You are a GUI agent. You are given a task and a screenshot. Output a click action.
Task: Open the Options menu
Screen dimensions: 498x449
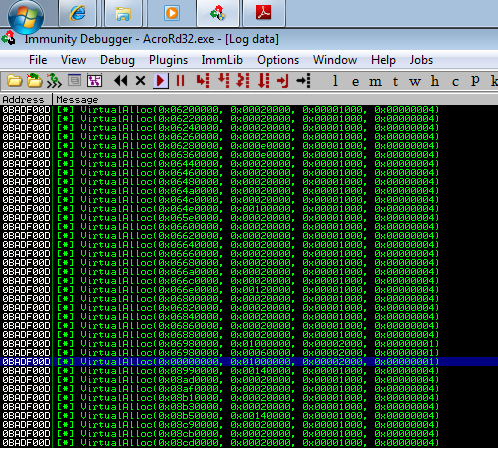pyautogui.click(x=278, y=60)
